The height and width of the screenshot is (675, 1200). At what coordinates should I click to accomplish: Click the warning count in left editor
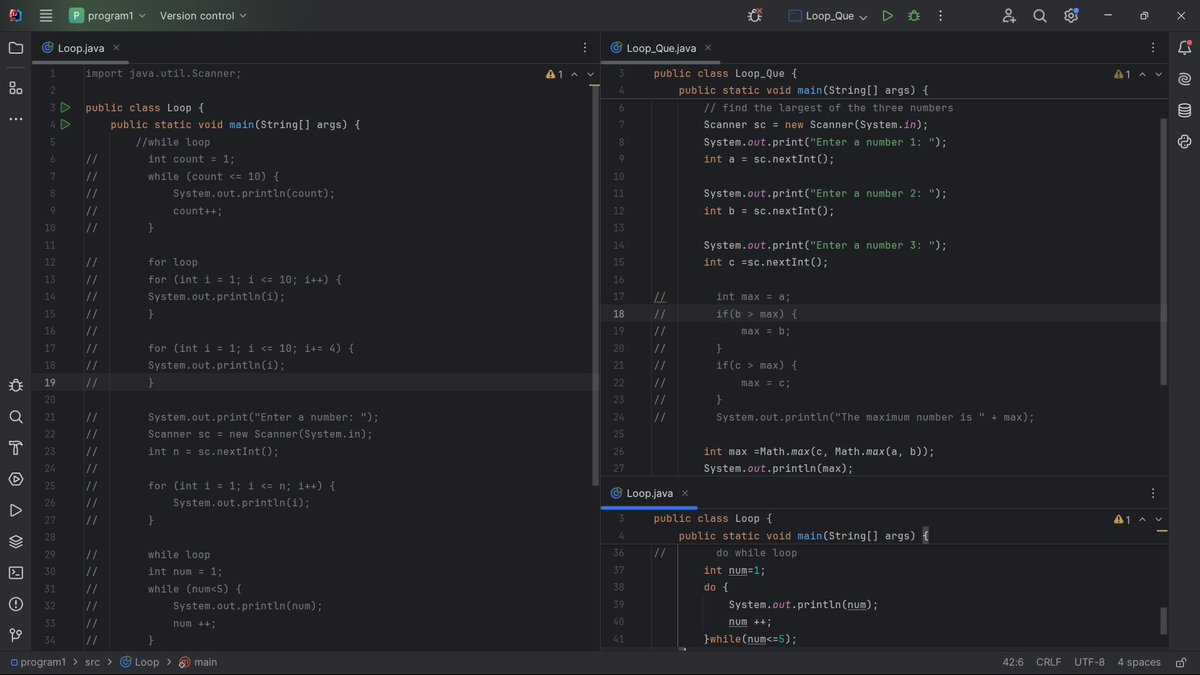pyautogui.click(x=555, y=74)
